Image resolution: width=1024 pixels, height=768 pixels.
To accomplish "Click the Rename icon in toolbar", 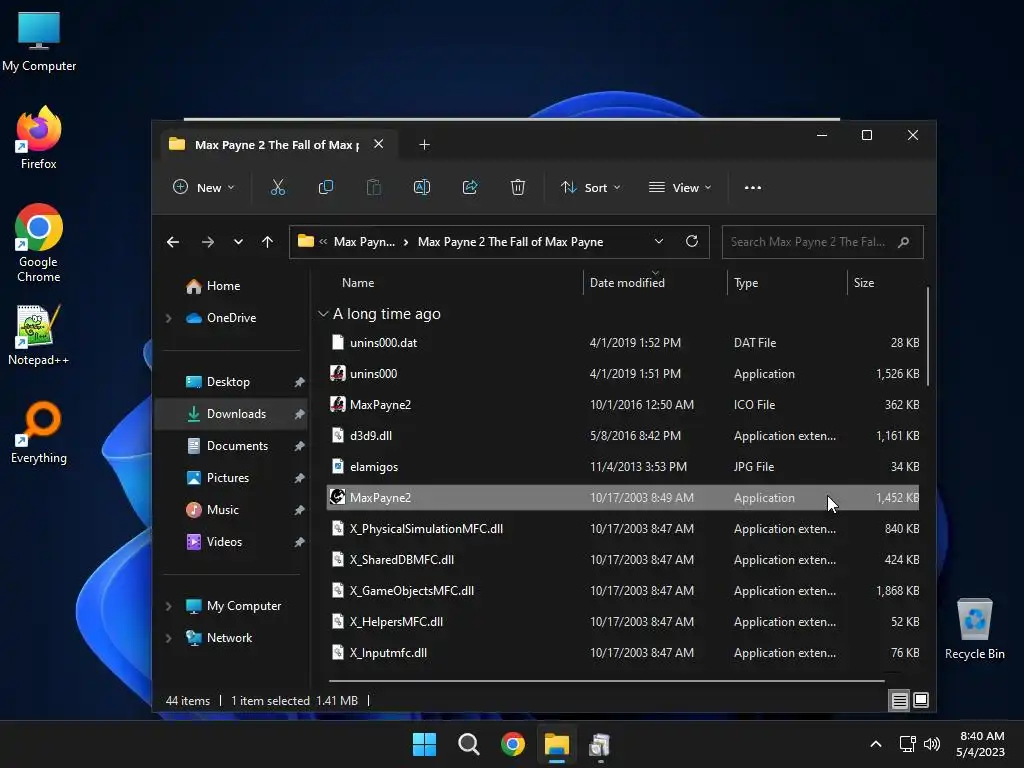I will pos(422,187).
